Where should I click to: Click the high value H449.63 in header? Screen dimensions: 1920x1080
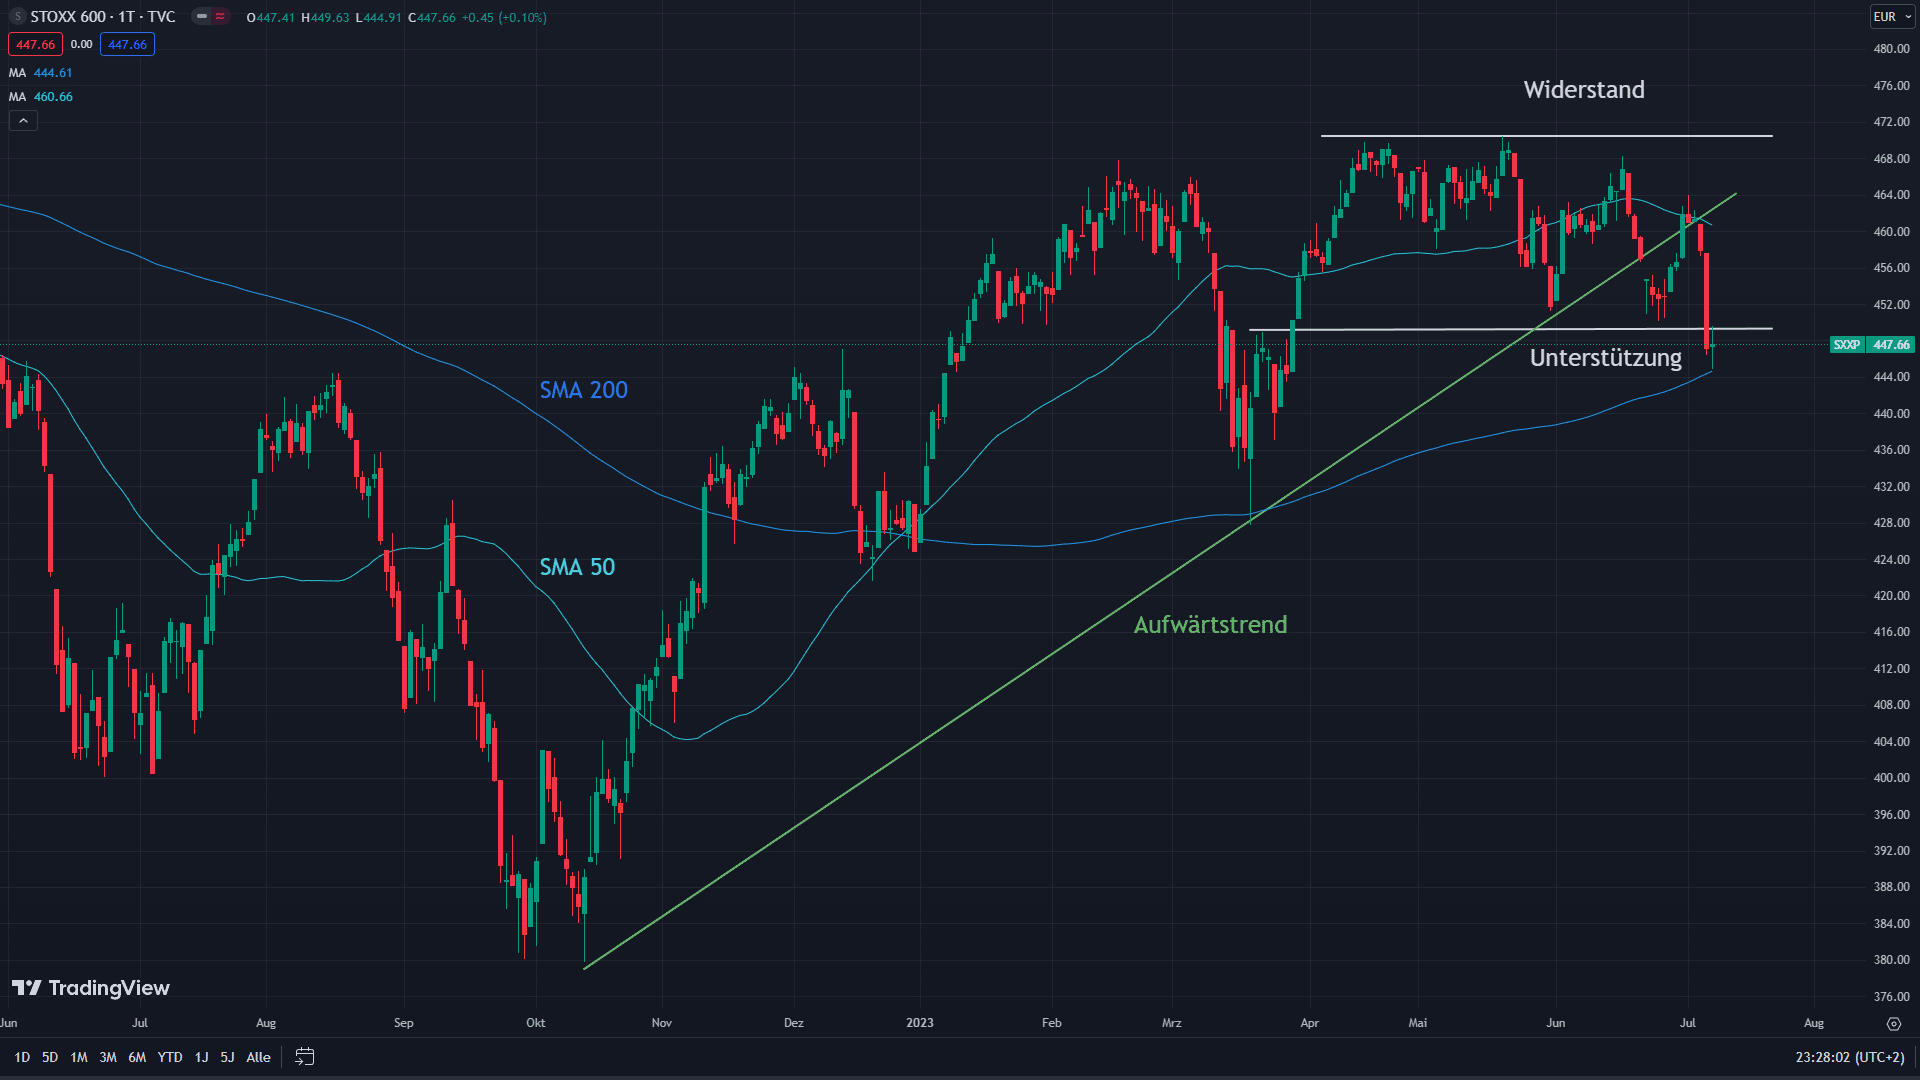(326, 18)
